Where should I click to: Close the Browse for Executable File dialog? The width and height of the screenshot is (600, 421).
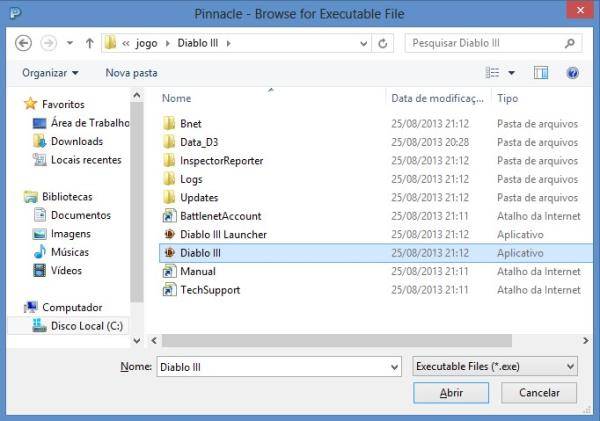tap(580, 10)
